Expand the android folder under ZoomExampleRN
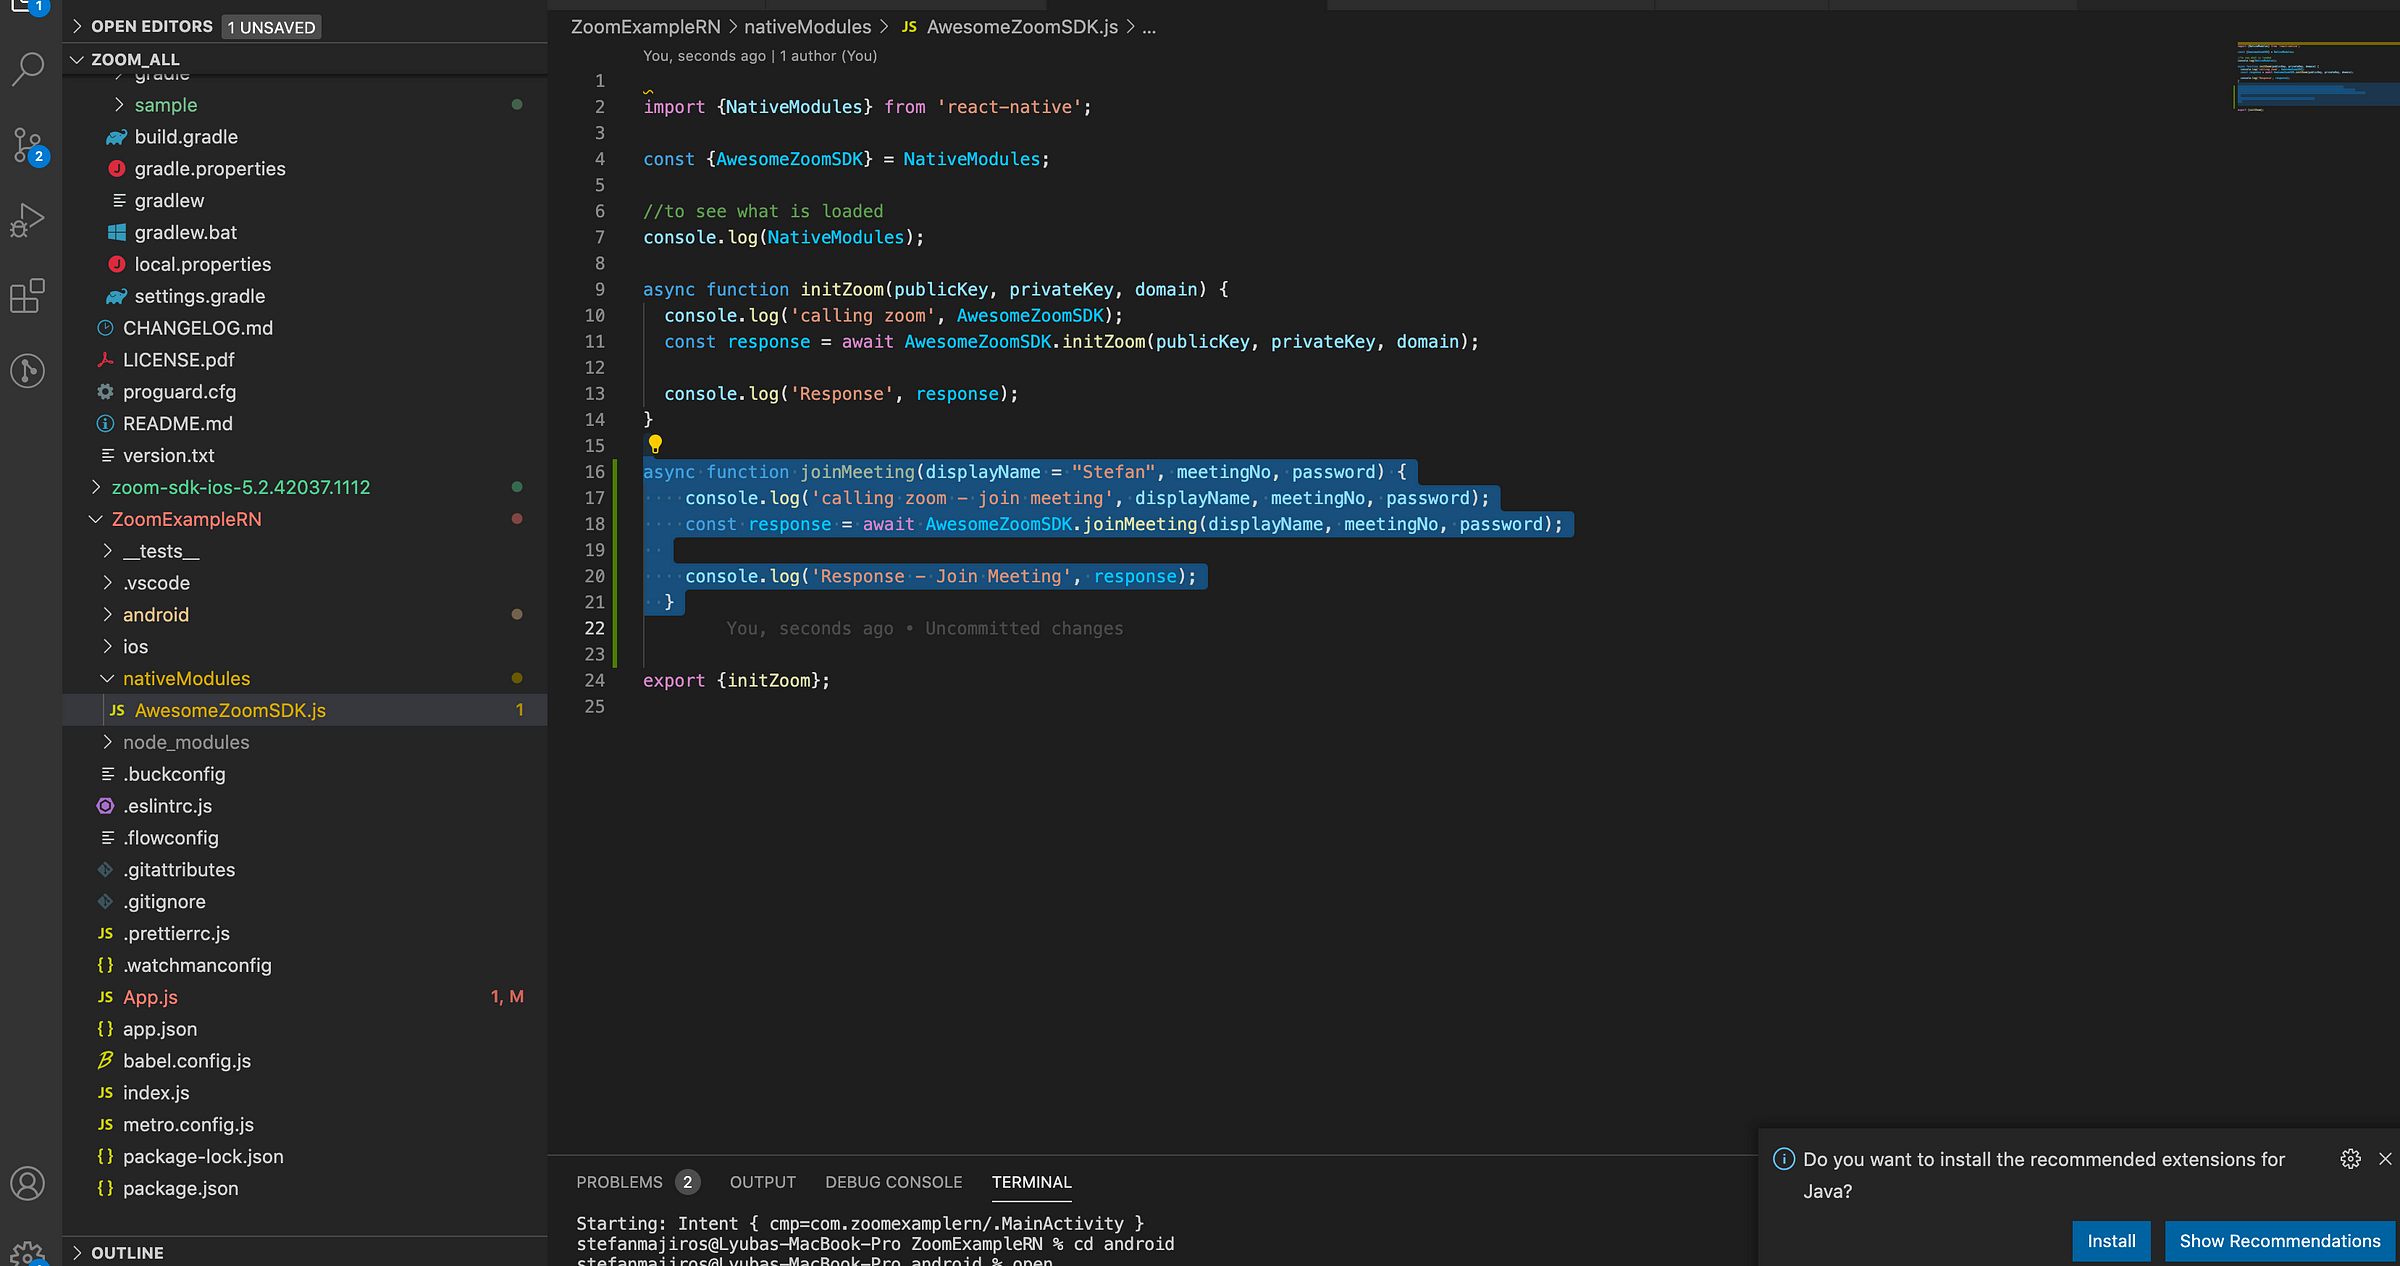Image resolution: width=2400 pixels, height=1266 pixels. [x=155, y=614]
